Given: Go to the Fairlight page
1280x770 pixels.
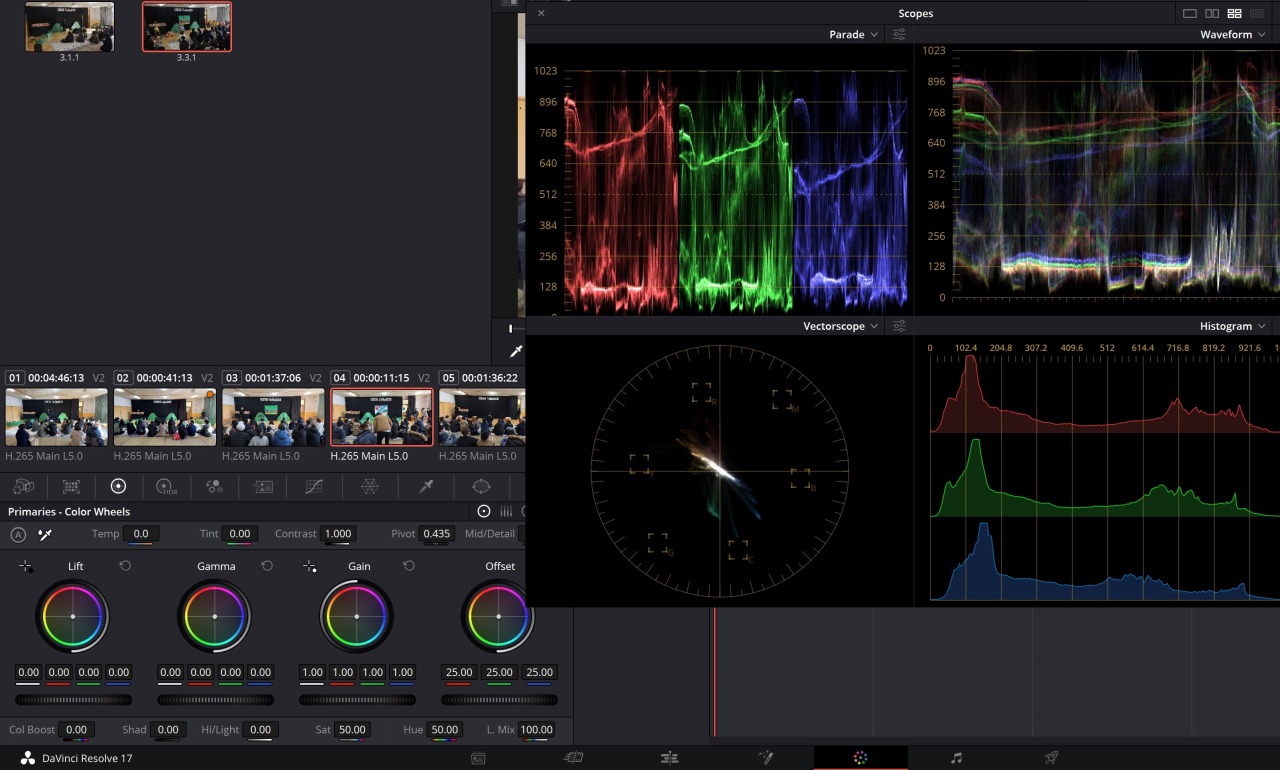Looking at the screenshot, I should pos(956,758).
